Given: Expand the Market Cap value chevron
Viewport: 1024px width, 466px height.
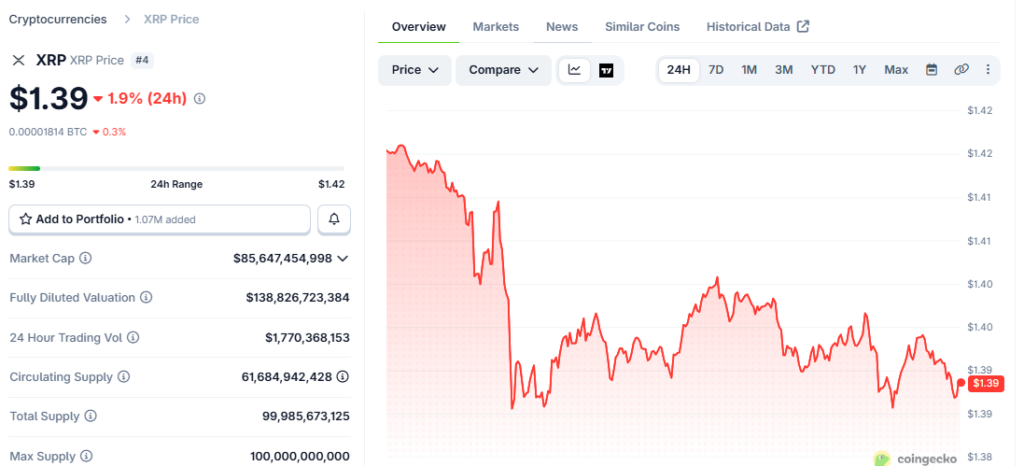Looking at the screenshot, I should click(343, 259).
